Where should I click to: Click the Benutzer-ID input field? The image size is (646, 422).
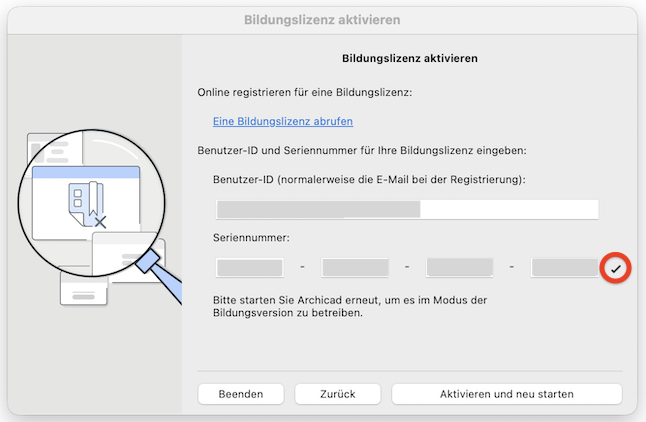point(407,209)
